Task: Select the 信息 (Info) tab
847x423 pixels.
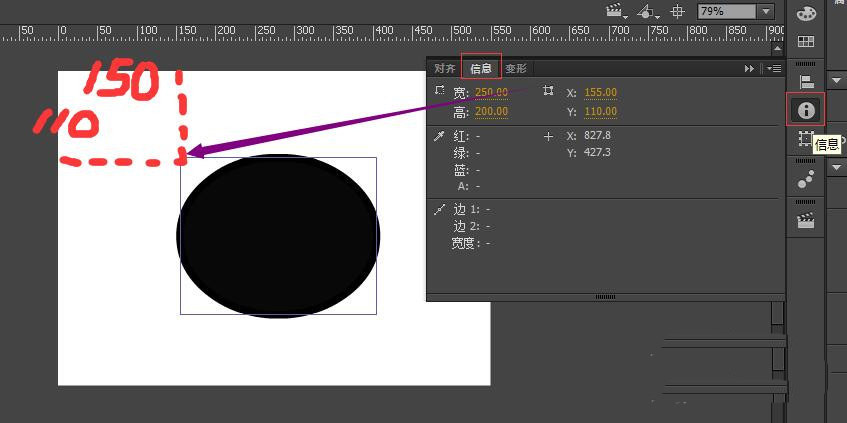Action: tap(481, 69)
